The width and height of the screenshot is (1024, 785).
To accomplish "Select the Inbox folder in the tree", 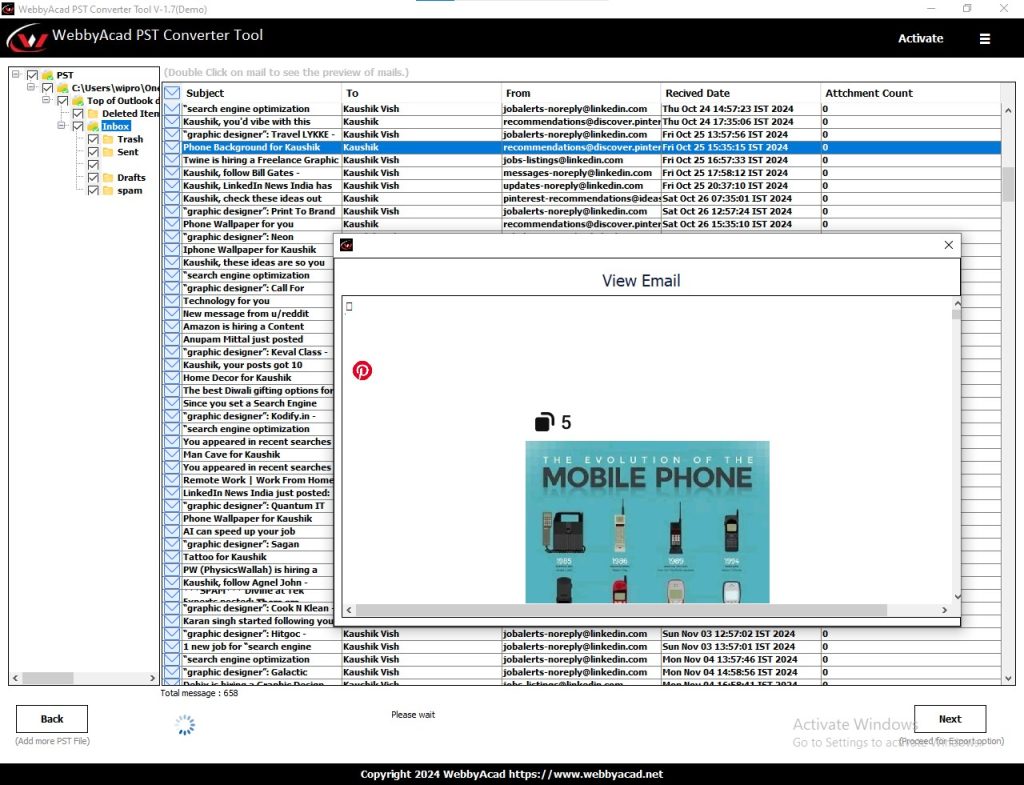I will (116, 127).
